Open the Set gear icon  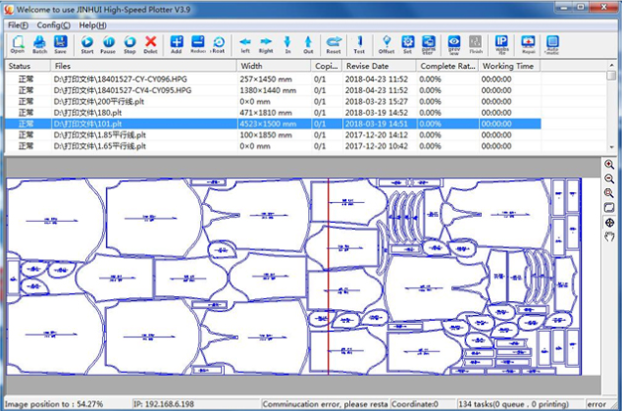[407, 44]
